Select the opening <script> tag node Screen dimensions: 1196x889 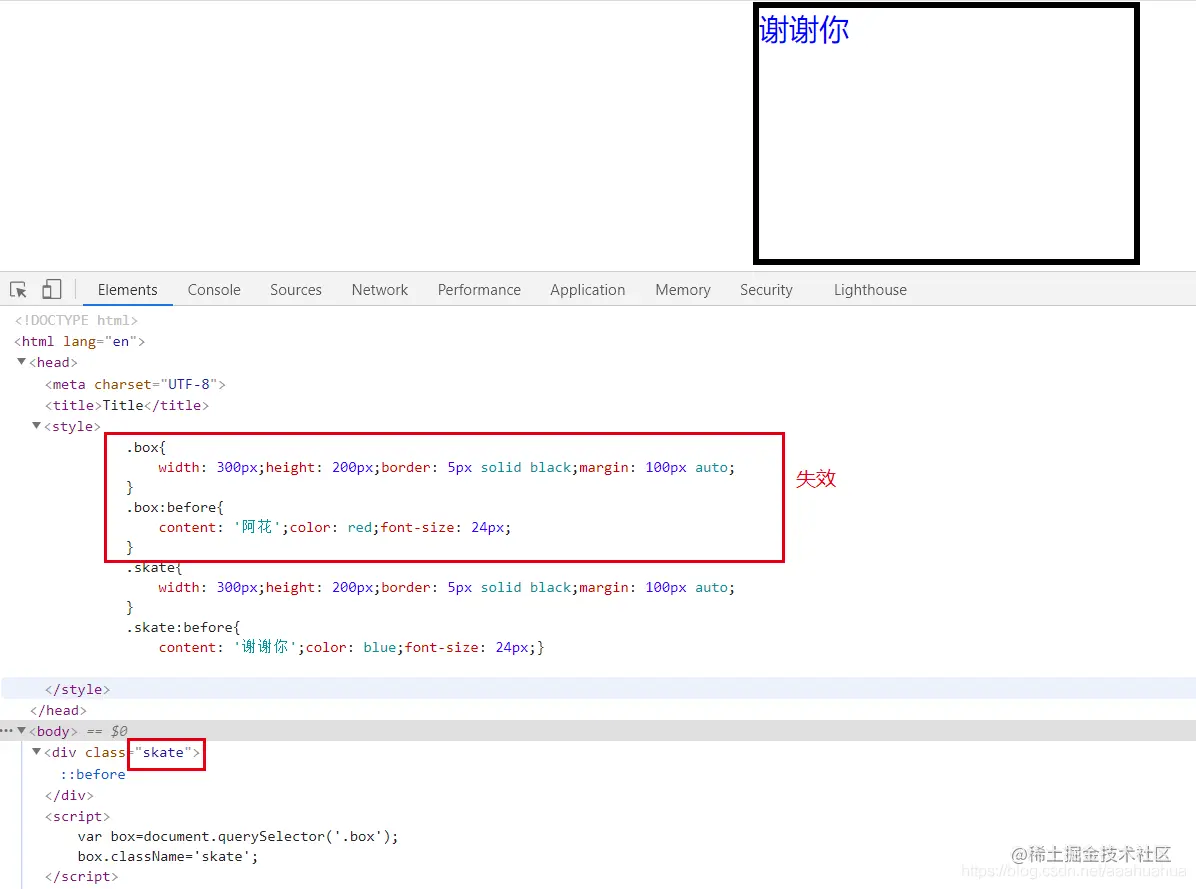[x=77, y=817]
